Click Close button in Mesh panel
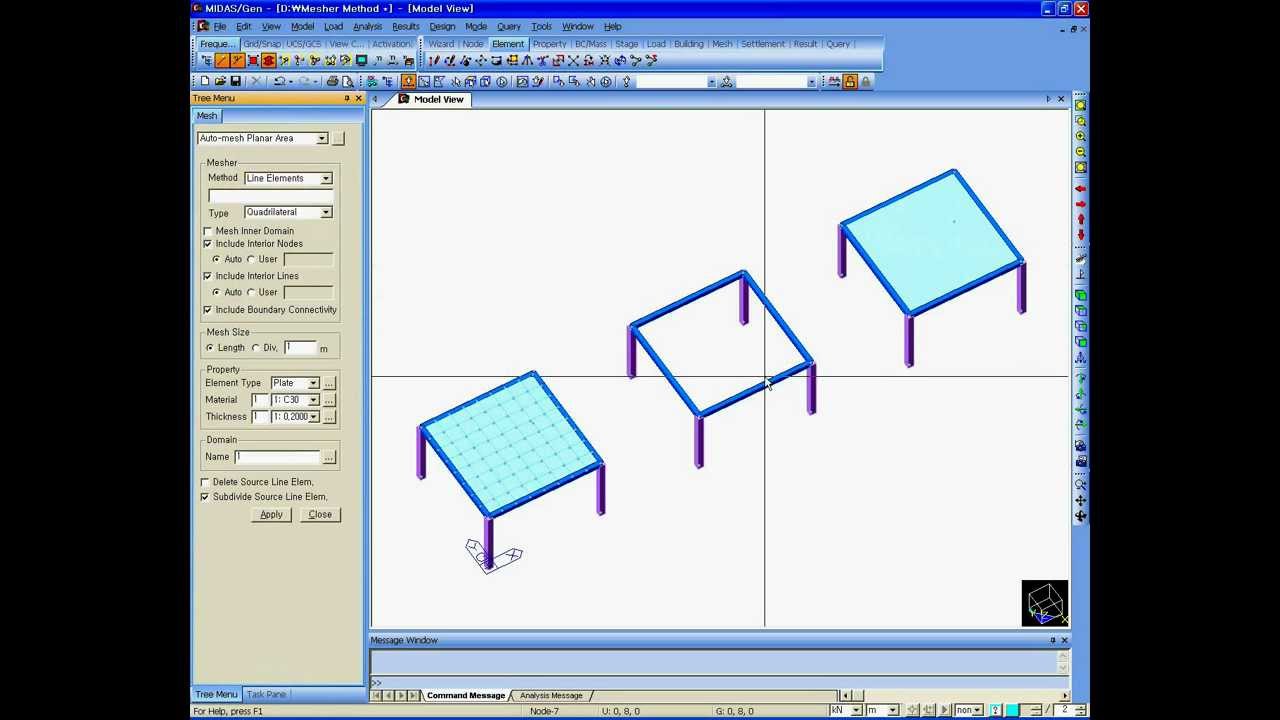 [320, 514]
